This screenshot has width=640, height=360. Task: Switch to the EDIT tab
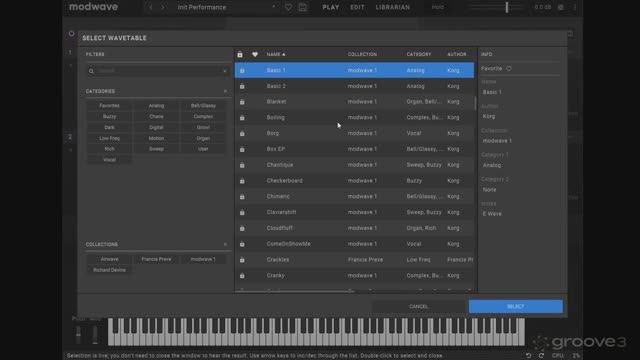358,7
